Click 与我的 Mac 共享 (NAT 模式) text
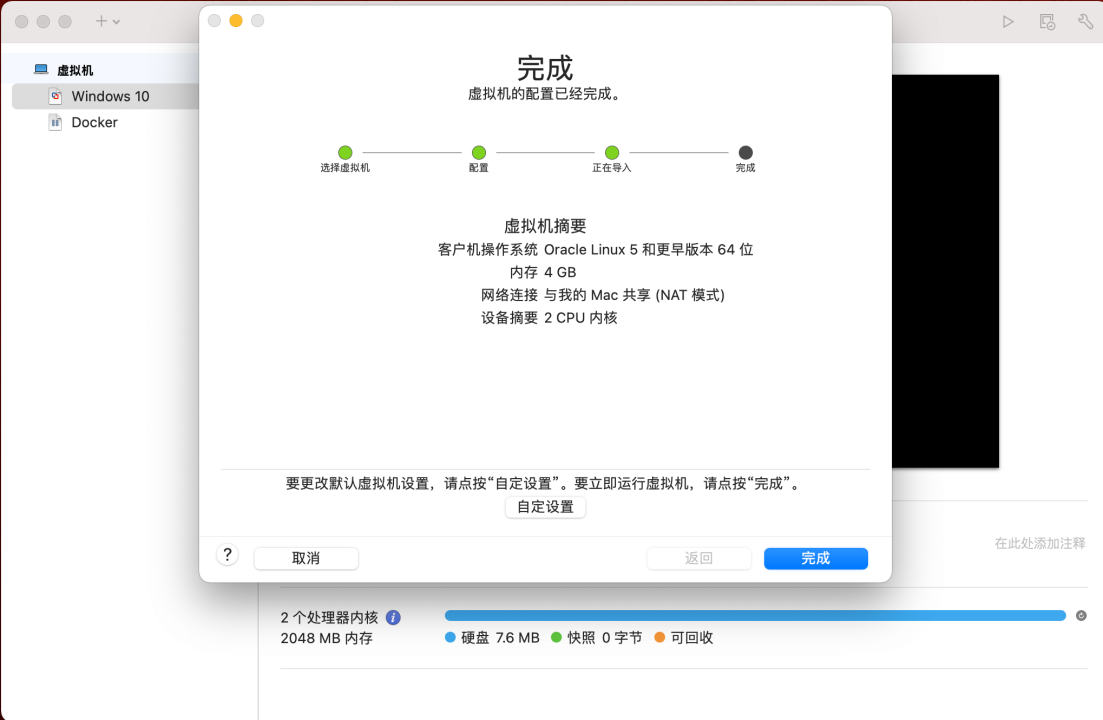This screenshot has width=1103, height=720. click(635, 295)
